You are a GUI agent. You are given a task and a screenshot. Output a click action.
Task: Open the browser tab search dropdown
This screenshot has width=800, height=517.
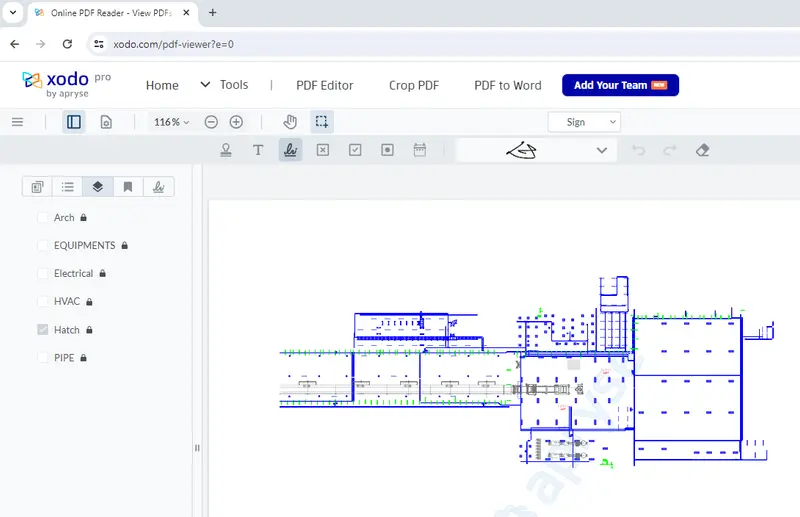coord(13,13)
